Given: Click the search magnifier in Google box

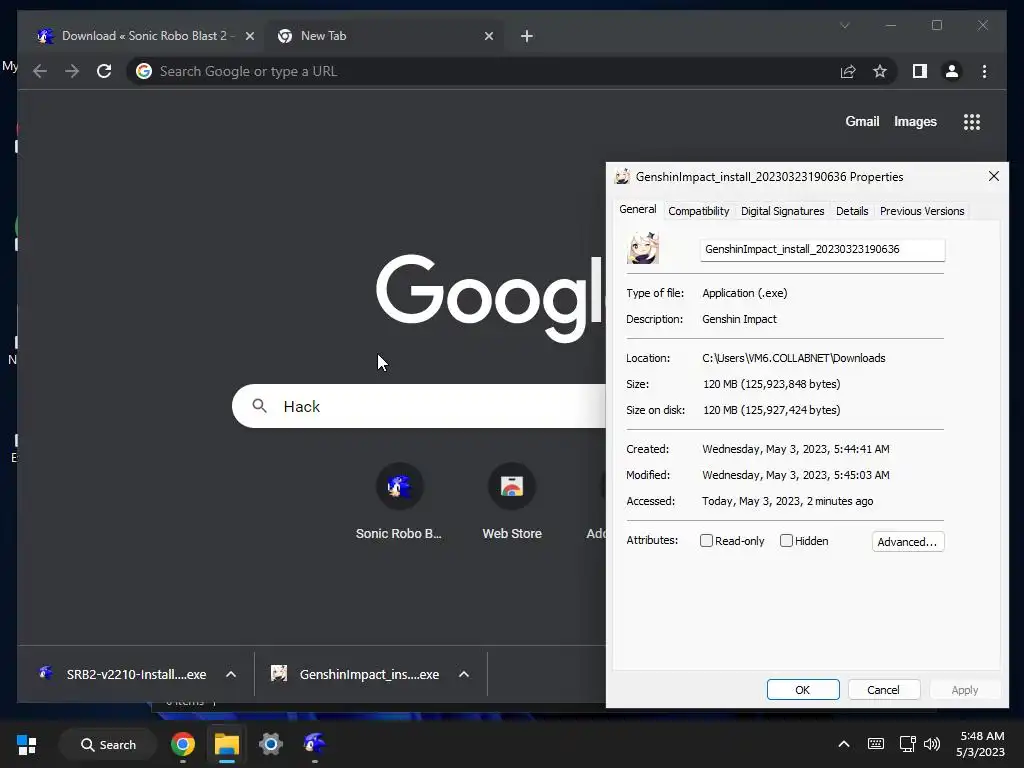Looking at the screenshot, I should click(x=259, y=406).
